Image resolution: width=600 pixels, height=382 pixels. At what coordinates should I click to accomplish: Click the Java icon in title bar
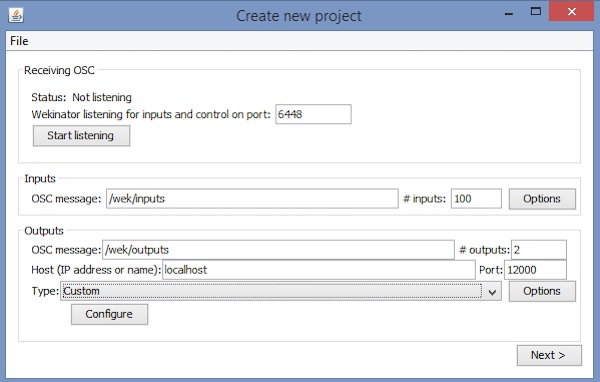16,16
